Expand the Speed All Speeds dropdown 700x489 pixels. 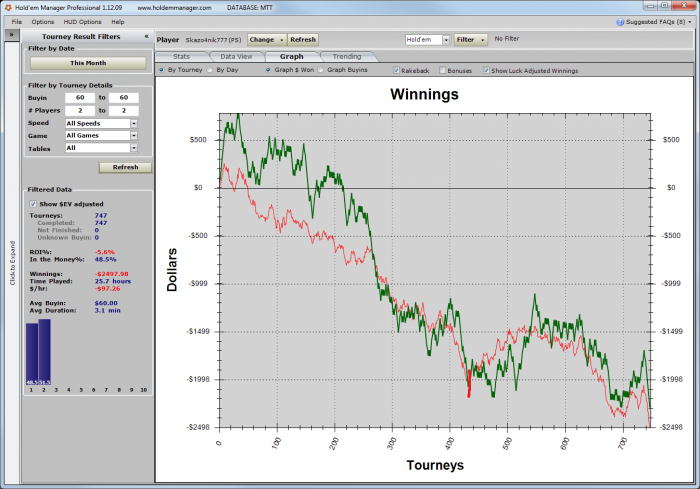[x=134, y=123]
